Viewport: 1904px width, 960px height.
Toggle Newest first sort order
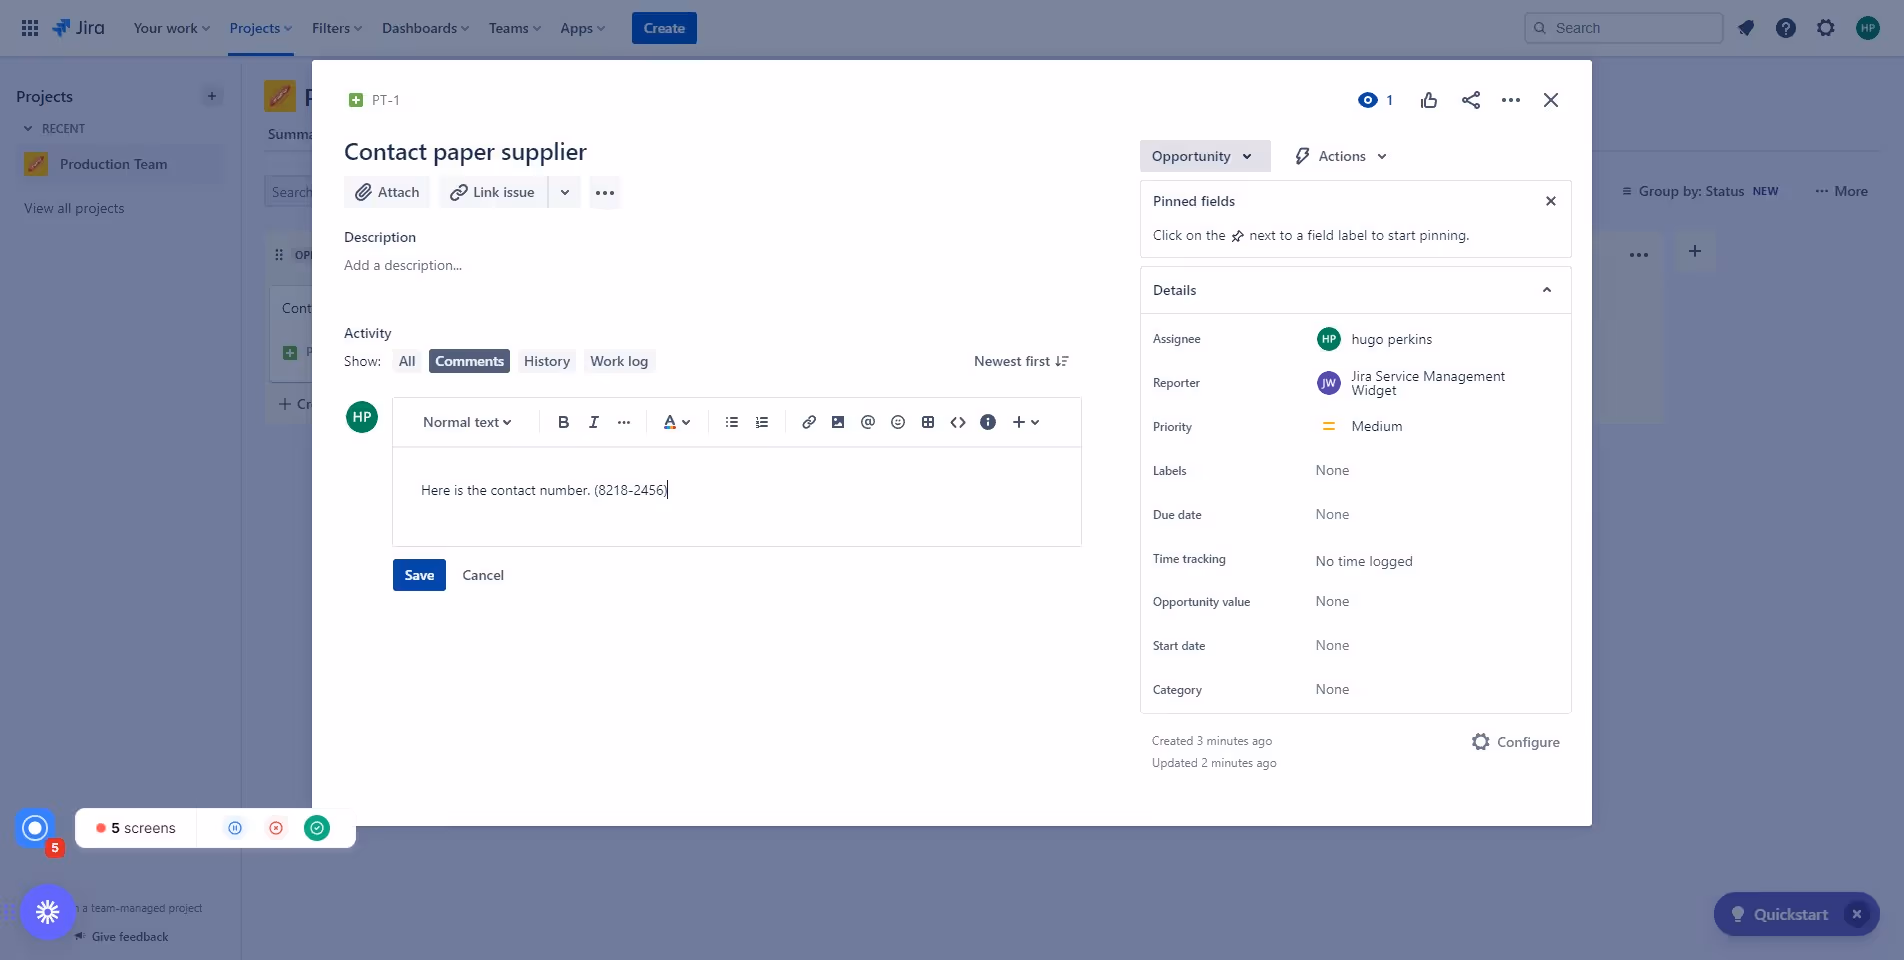[1021, 361]
